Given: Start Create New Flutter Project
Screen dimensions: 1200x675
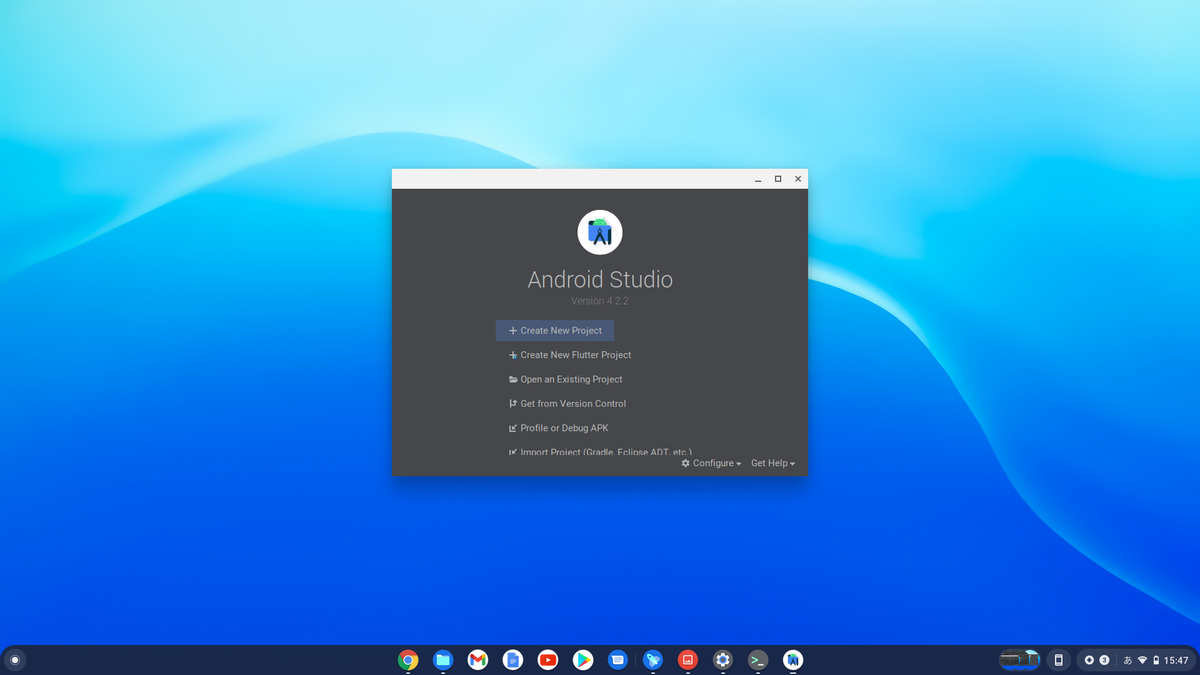Looking at the screenshot, I should point(569,355).
